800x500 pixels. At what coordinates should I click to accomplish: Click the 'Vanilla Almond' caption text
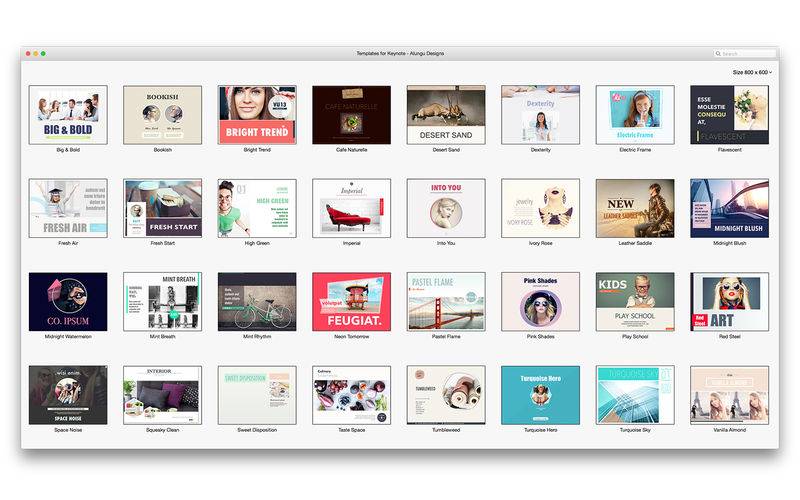coord(730,430)
